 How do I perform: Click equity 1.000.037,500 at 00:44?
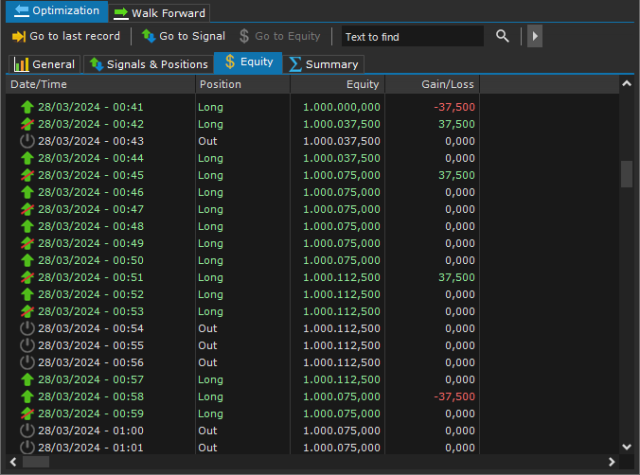pos(342,158)
